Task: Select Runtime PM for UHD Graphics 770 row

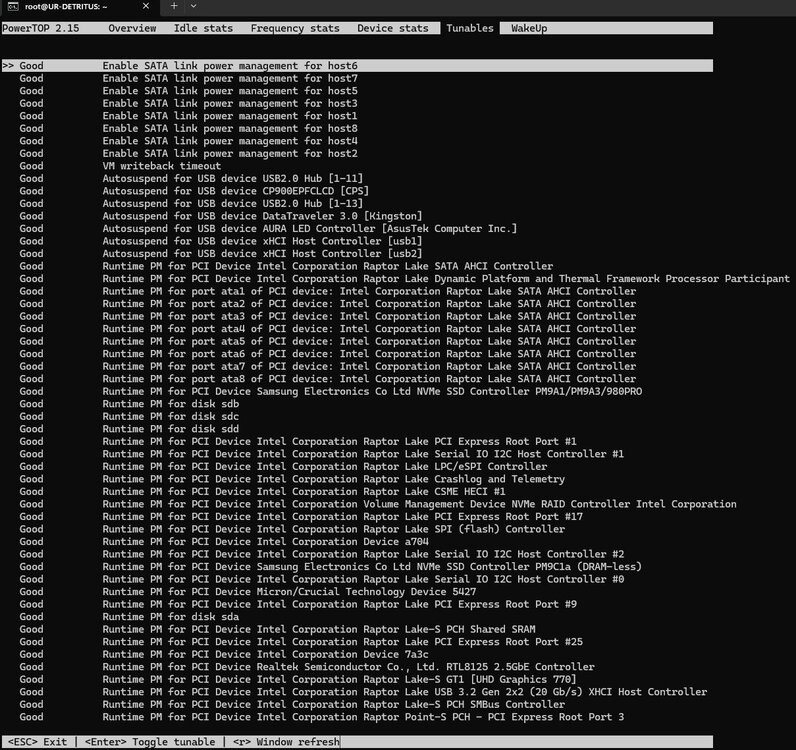Action: [298, 679]
